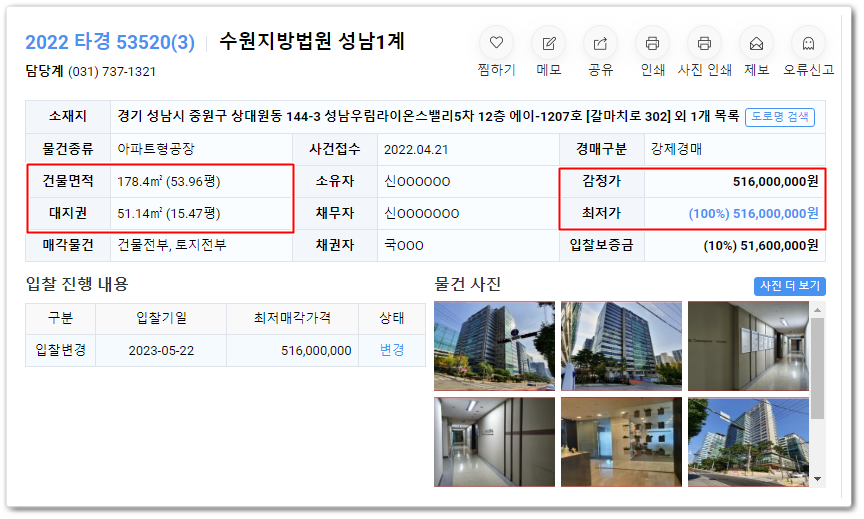Select 입찰변경 row label

[61, 350]
